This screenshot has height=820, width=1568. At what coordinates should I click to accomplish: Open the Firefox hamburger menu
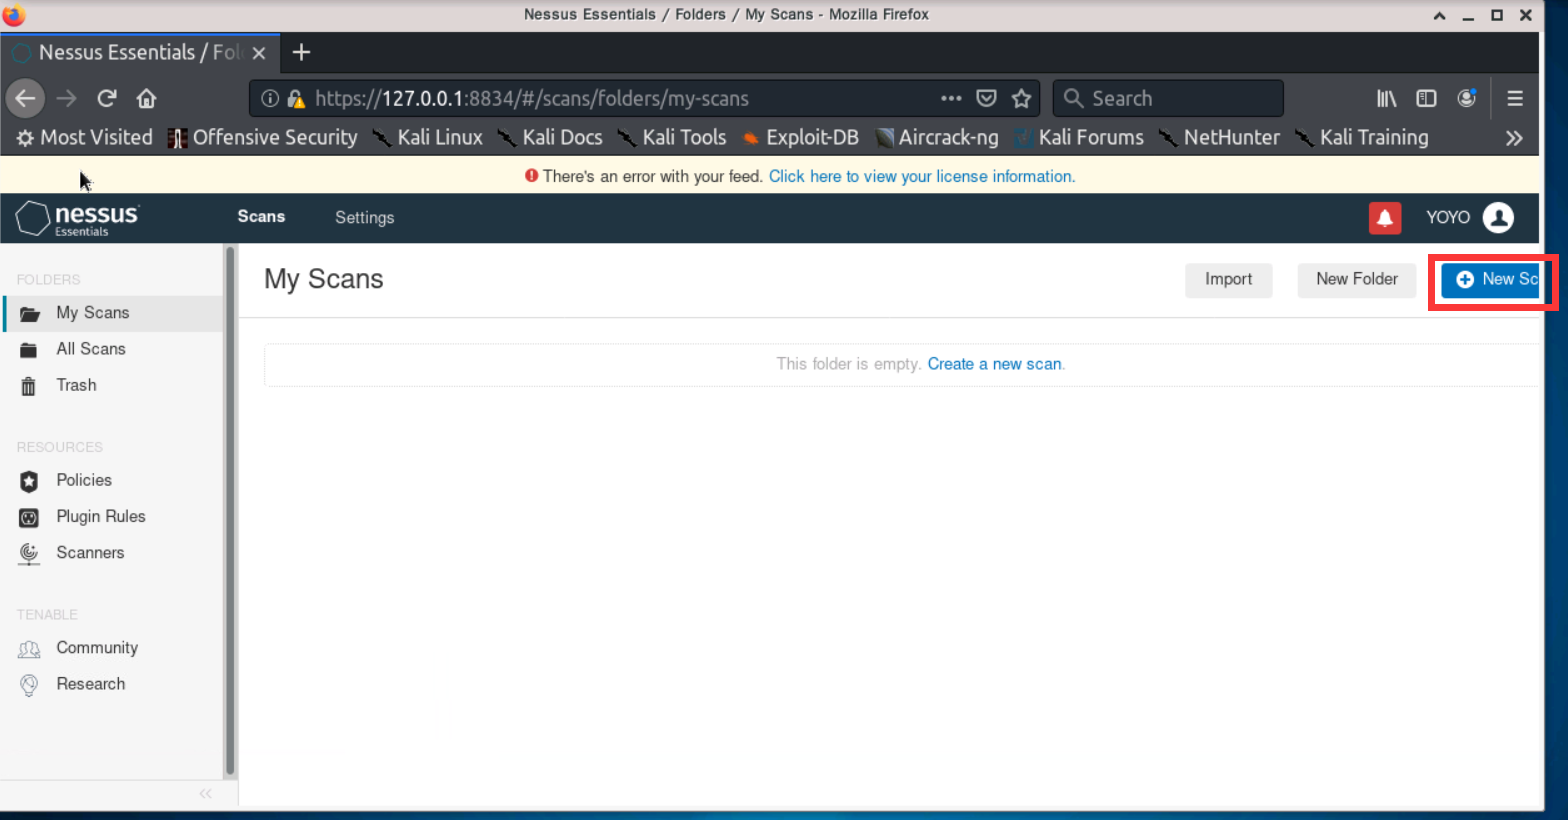coord(1515,98)
